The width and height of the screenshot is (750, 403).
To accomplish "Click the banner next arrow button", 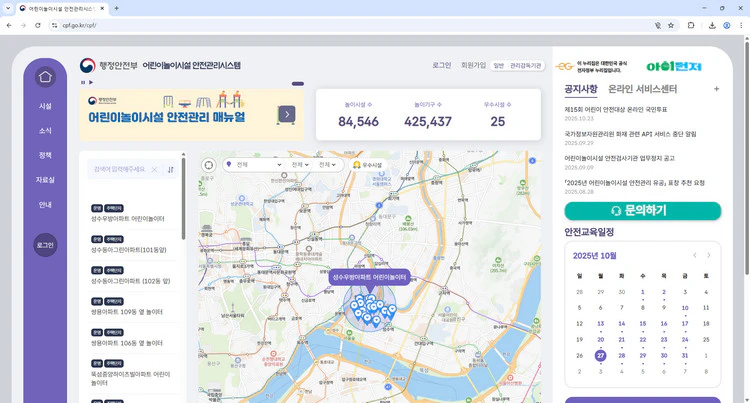I will click(x=287, y=114).
